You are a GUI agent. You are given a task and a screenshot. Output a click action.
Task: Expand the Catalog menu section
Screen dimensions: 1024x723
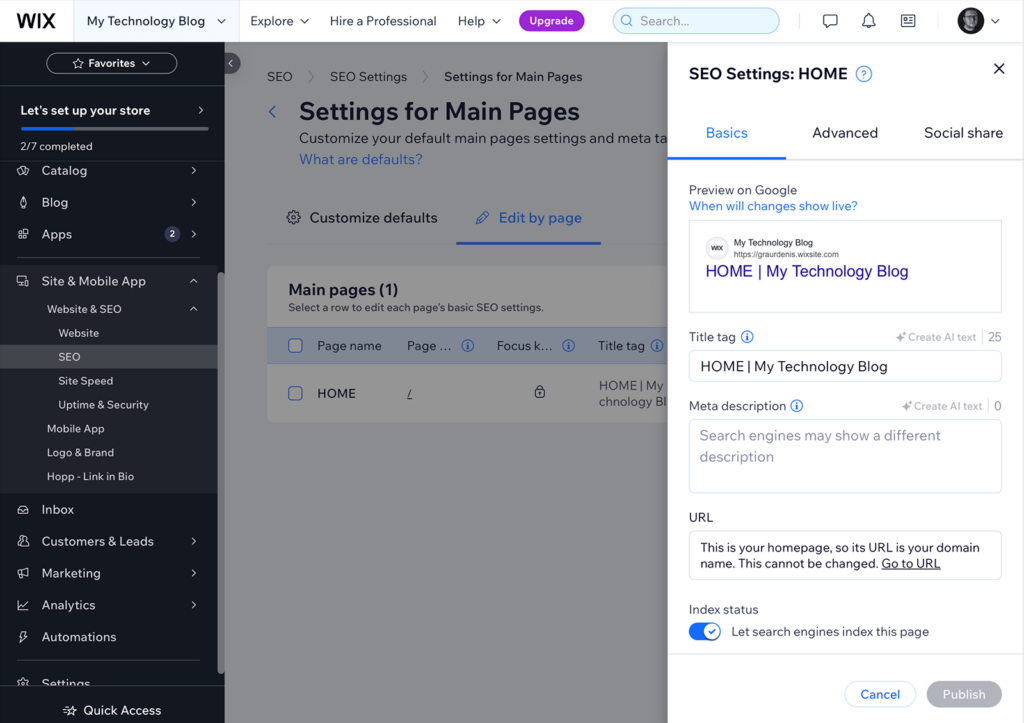point(193,170)
